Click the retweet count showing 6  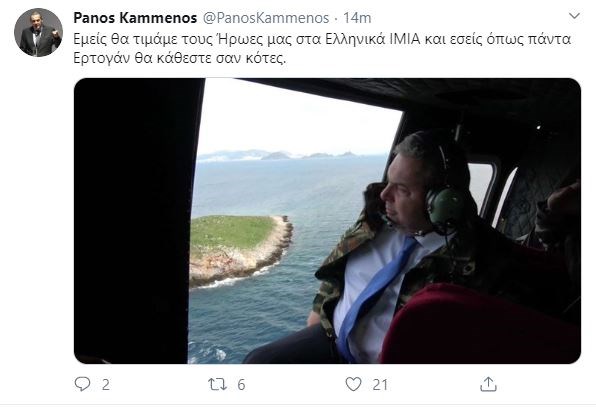tap(241, 385)
